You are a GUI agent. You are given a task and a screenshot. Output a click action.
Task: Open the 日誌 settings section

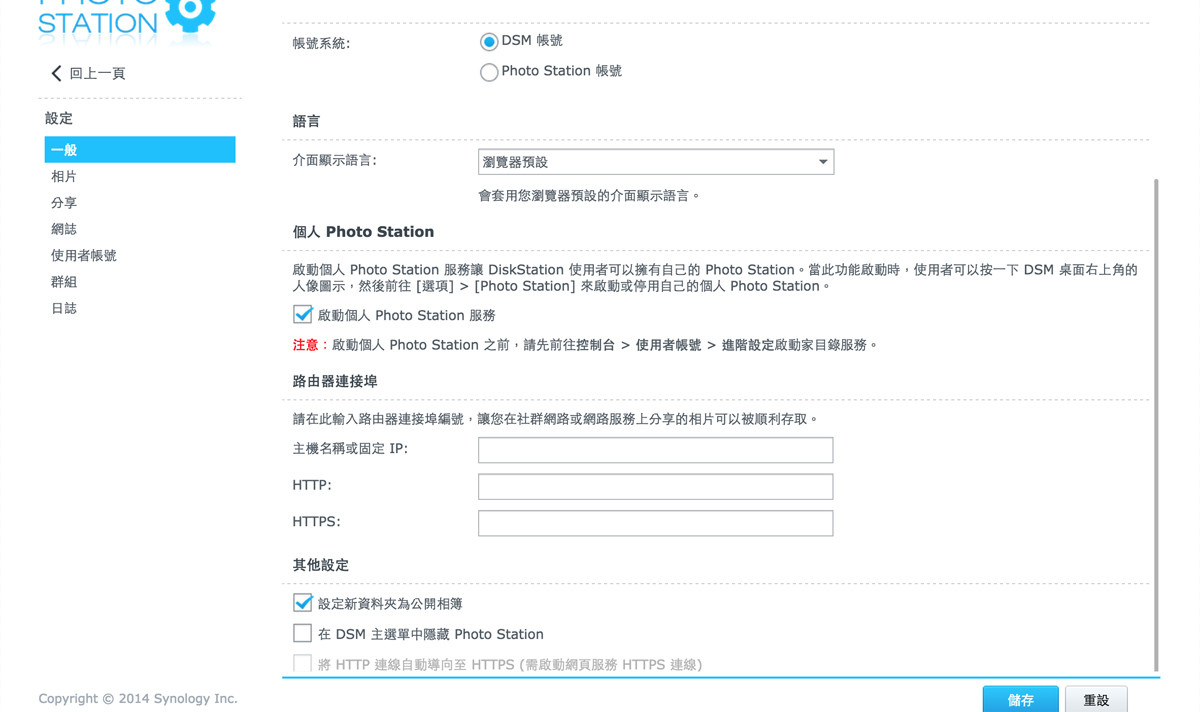pyautogui.click(x=64, y=308)
